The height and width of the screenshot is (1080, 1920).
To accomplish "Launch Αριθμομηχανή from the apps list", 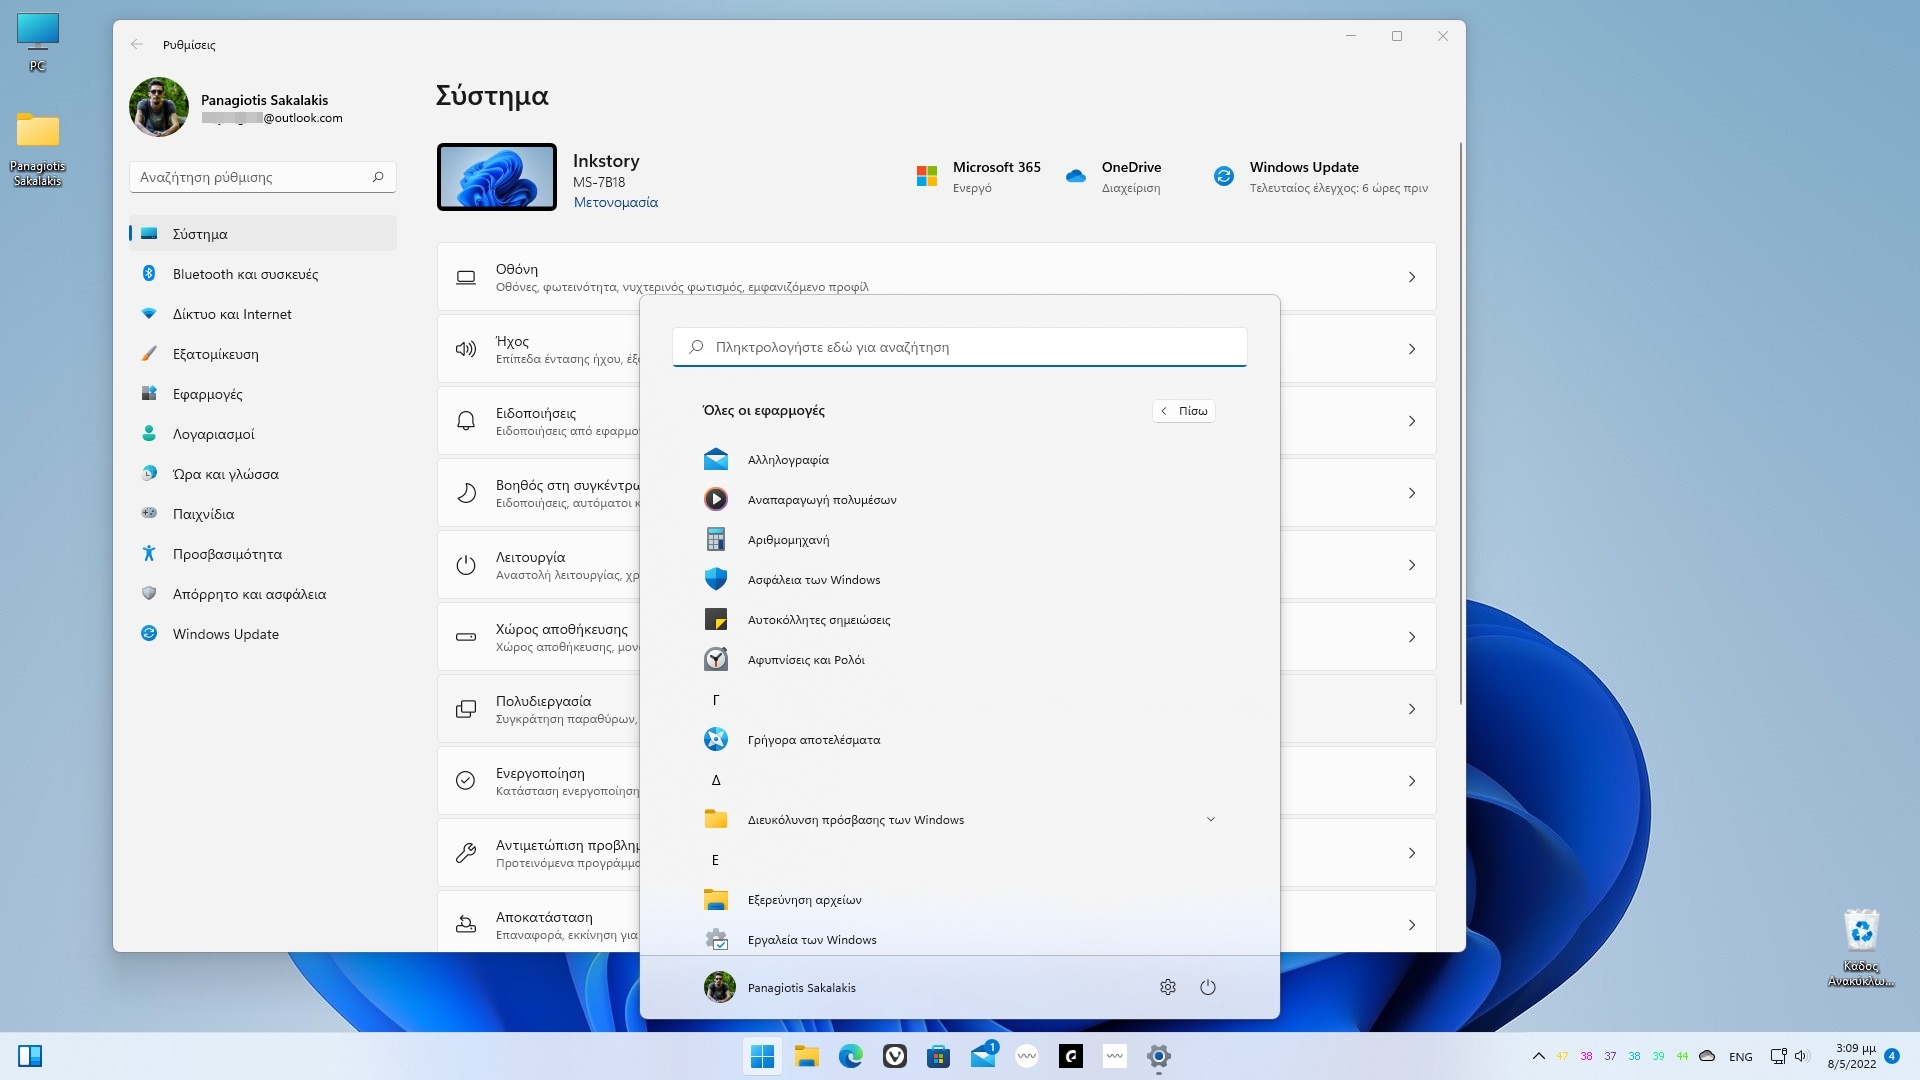I will 789,539.
